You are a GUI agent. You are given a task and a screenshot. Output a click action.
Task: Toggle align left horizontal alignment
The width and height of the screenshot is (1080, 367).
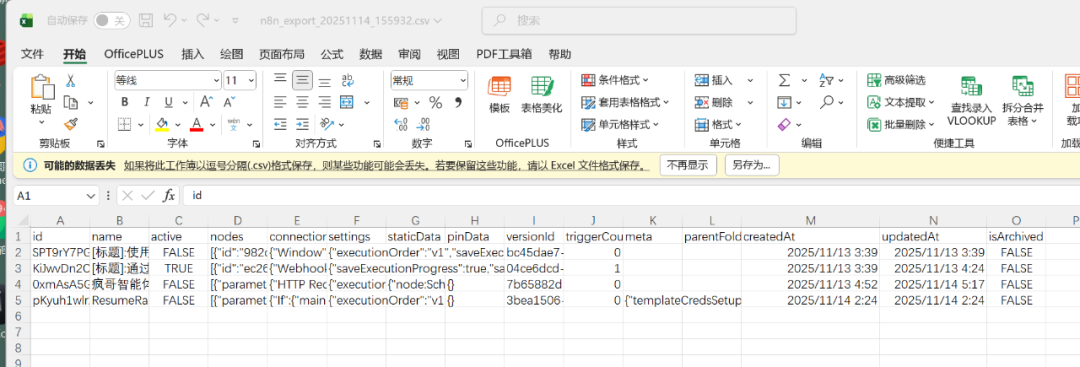click(280, 103)
